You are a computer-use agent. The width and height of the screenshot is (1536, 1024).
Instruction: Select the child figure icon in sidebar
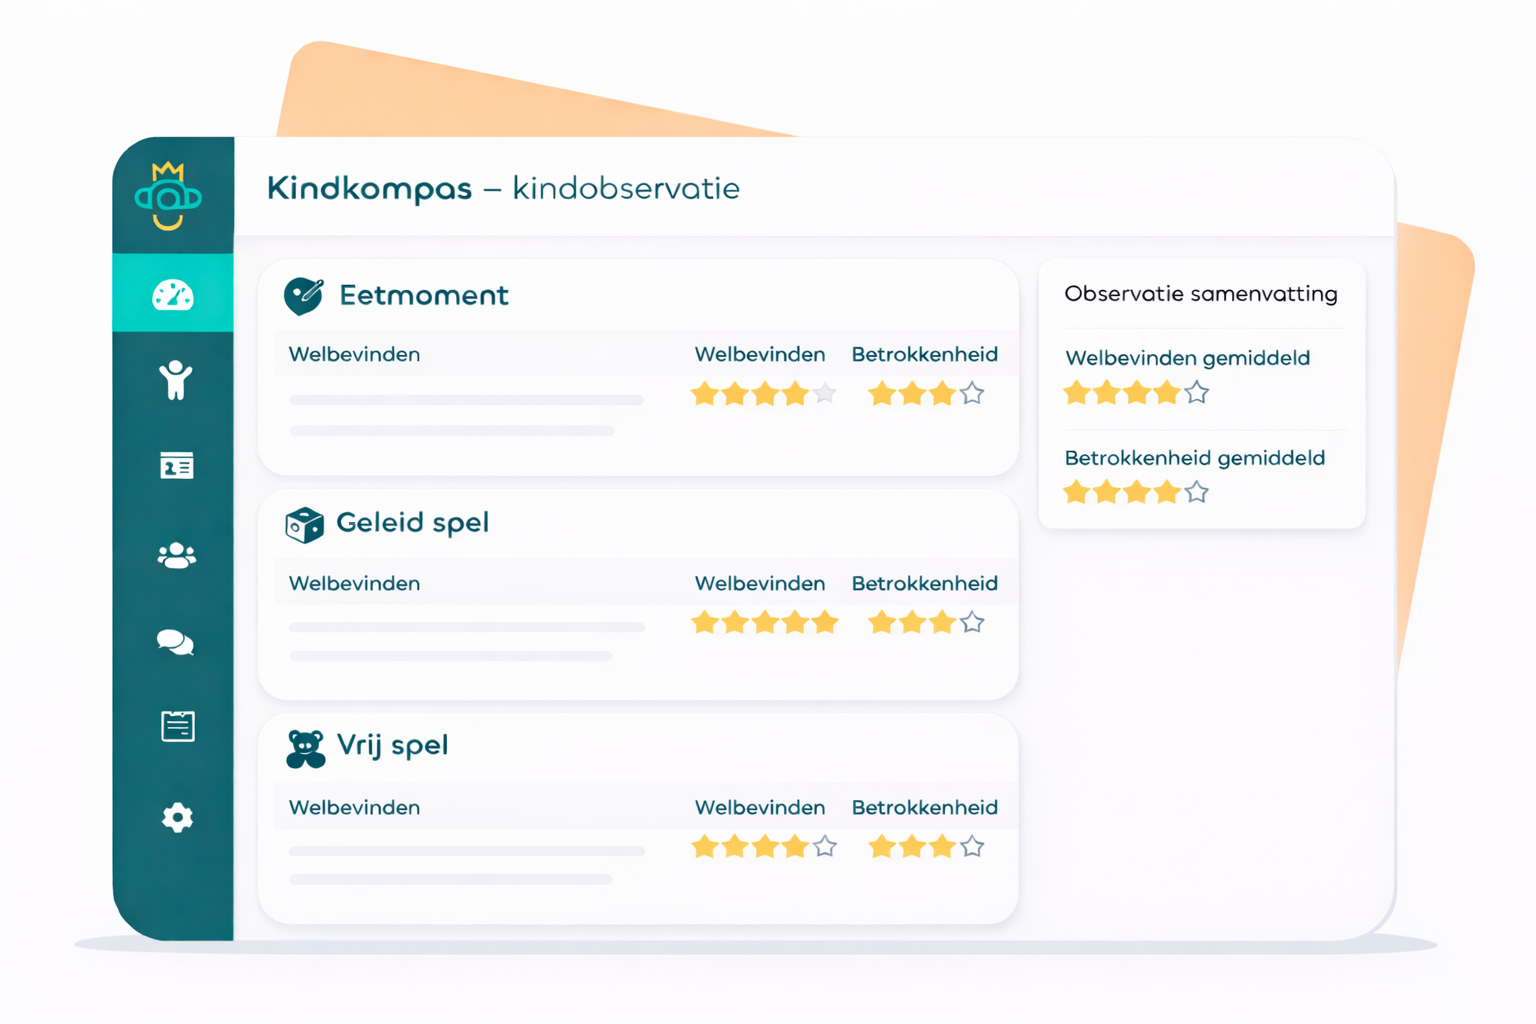pyautogui.click(x=176, y=380)
